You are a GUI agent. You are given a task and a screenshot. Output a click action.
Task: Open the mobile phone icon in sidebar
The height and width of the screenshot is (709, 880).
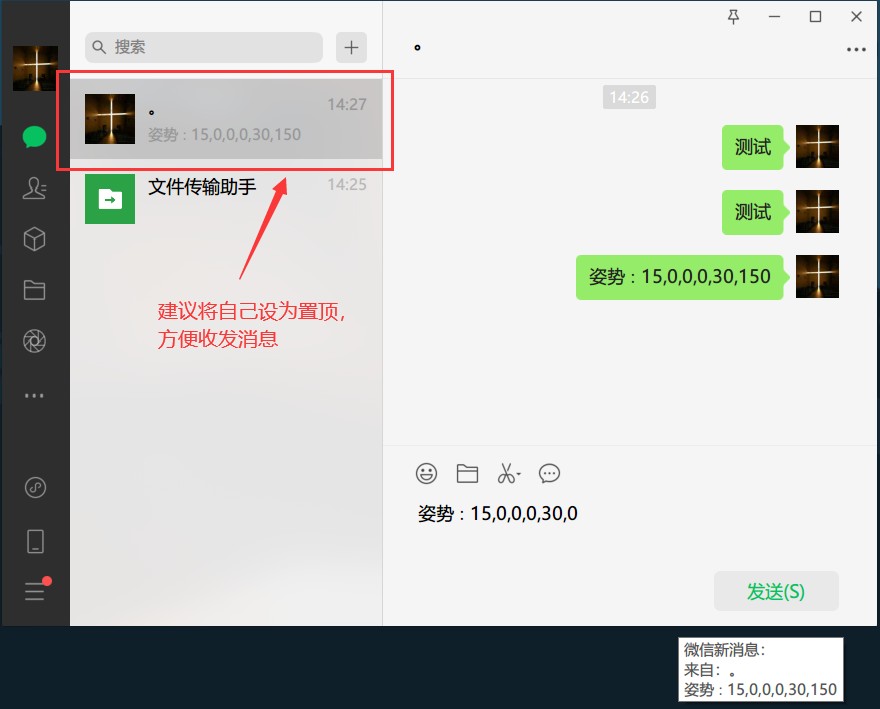click(x=34, y=540)
